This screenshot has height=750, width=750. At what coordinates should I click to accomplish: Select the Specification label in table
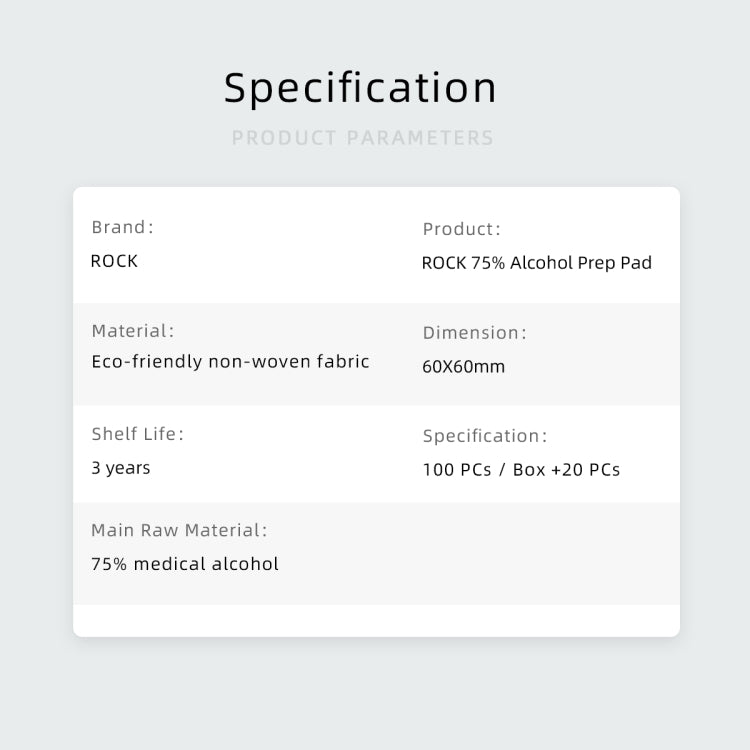pyautogui.click(x=485, y=436)
